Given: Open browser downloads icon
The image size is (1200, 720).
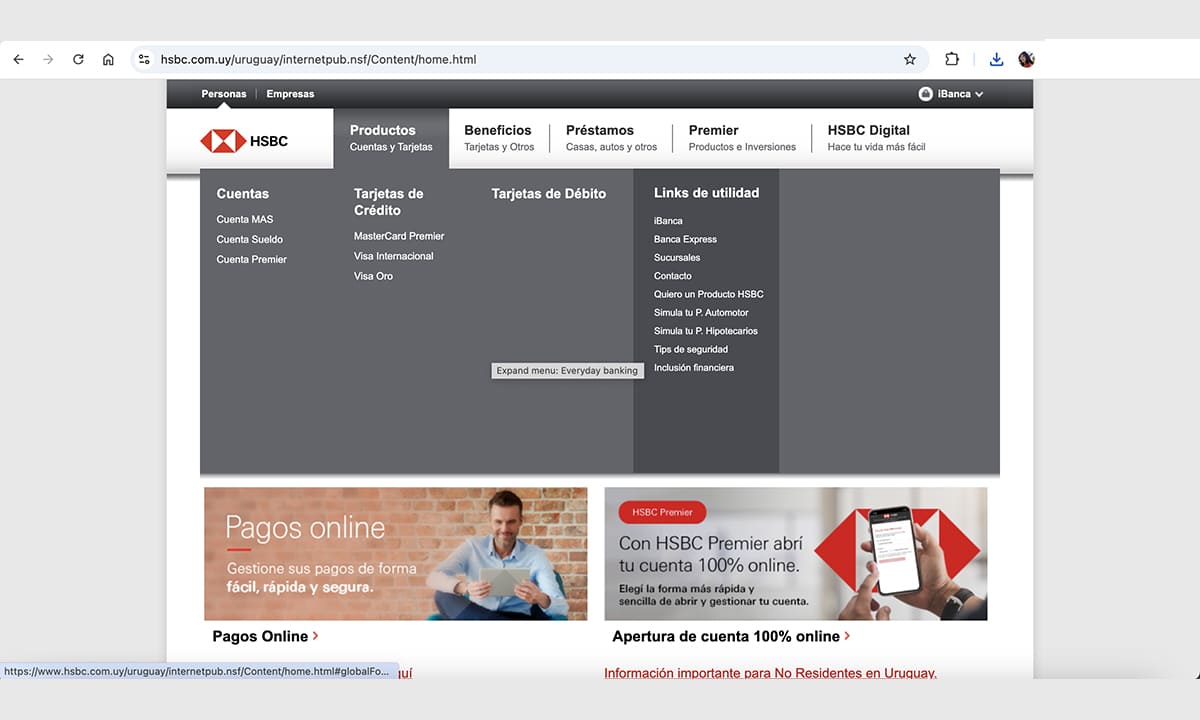Looking at the screenshot, I should [x=996, y=60].
